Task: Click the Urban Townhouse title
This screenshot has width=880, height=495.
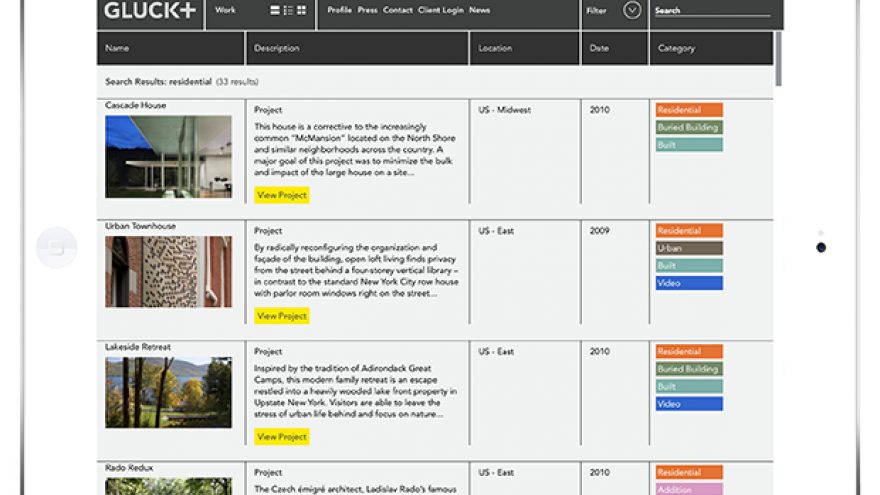Action: point(140,226)
